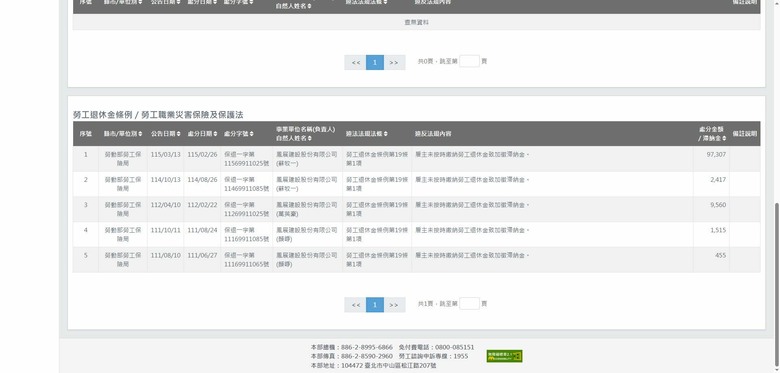Click document number 11169911085號
The width and height of the screenshot is (780, 373).
pyautogui.click(x=247, y=239)
